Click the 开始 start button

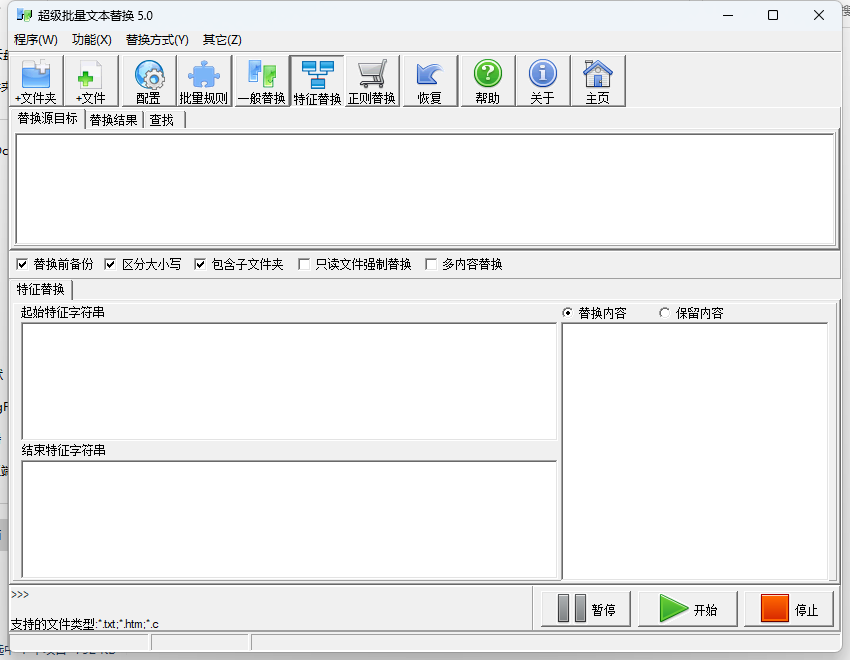click(688, 609)
